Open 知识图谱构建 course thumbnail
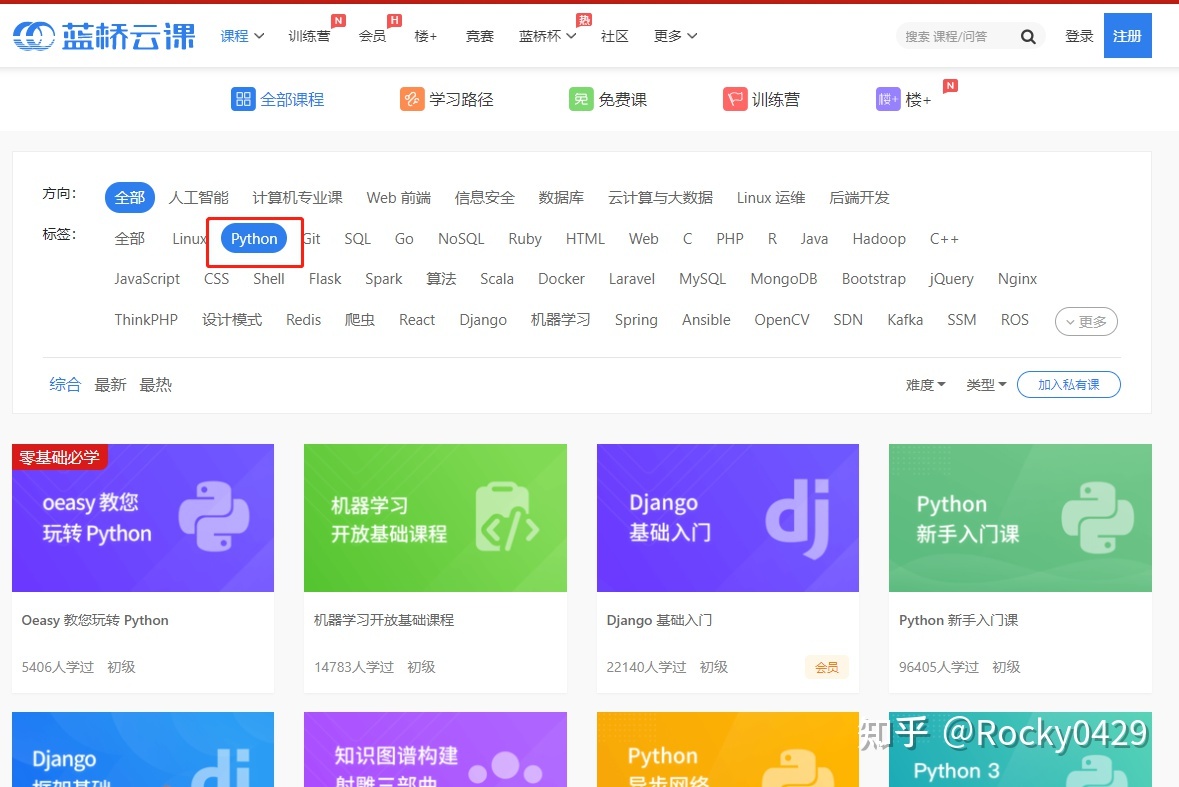Screen dimensions: 1179x787 pyautogui.click(x=435, y=749)
